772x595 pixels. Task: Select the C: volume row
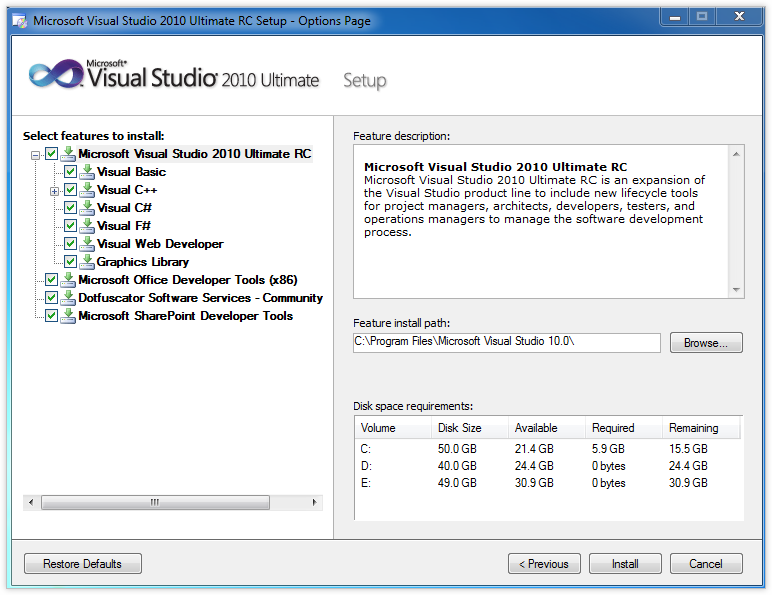click(548, 449)
